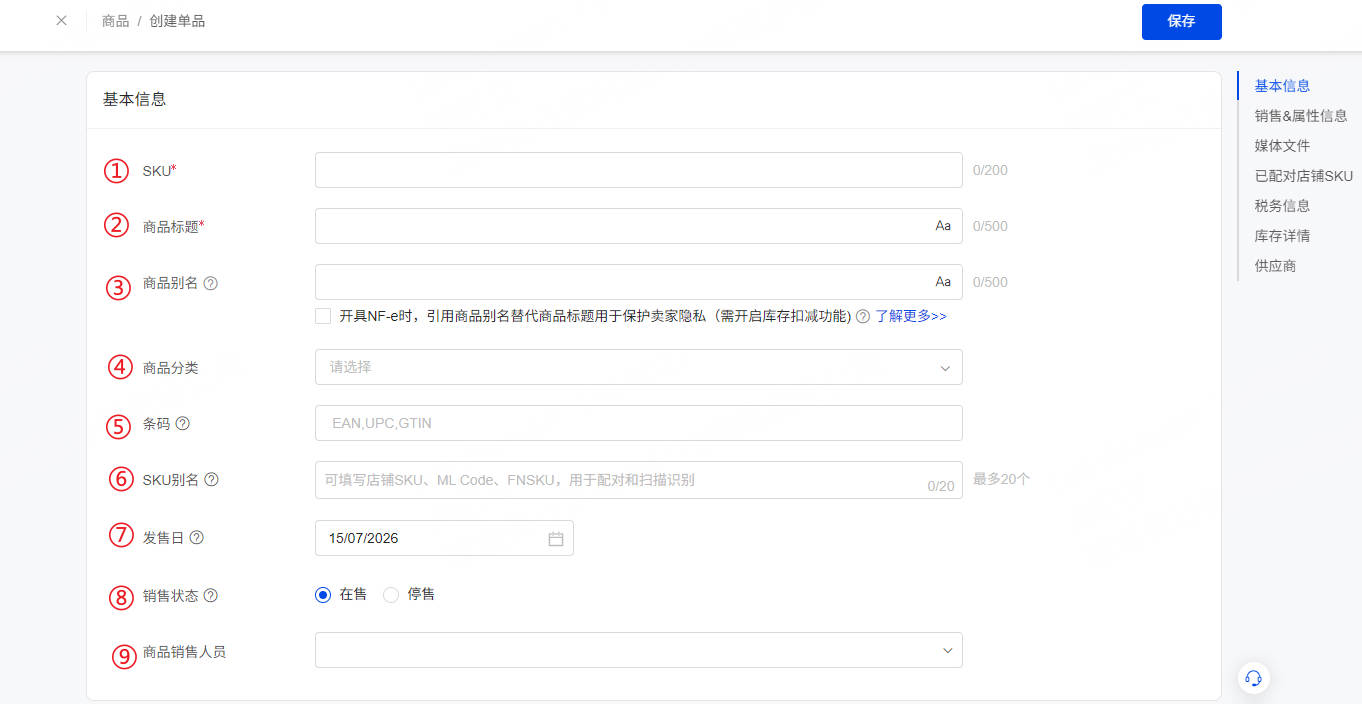Click the Aa icon in 商品标题 field
Image resolution: width=1362 pixels, height=704 pixels.
(943, 226)
